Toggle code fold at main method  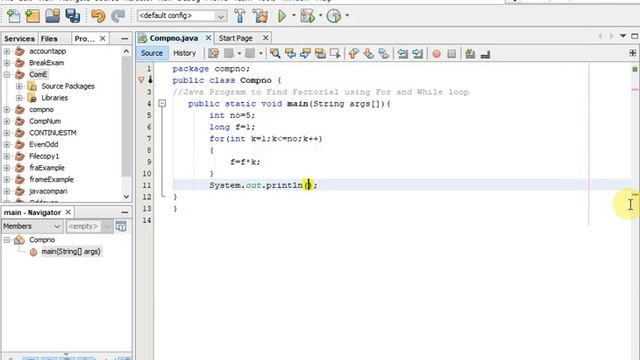[x=162, y=103]
